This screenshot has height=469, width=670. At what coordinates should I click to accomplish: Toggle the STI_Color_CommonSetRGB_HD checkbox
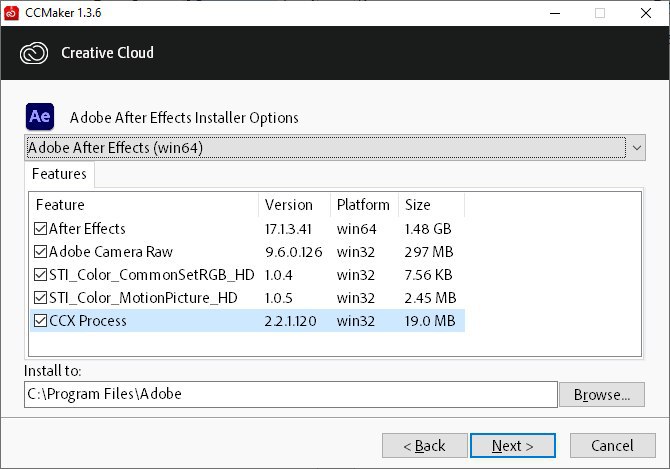(40, 275)
